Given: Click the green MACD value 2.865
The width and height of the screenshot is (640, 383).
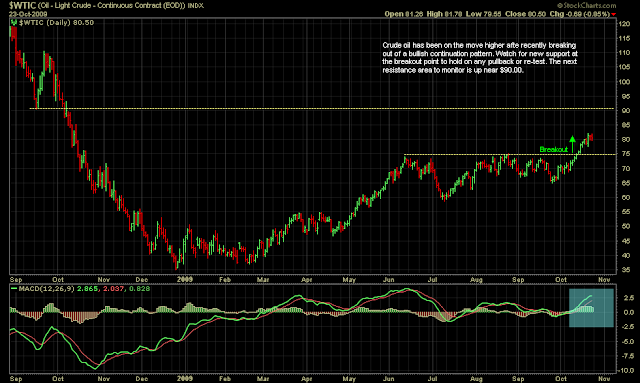Looking at the screenshot, I should (x=87, y=289).
